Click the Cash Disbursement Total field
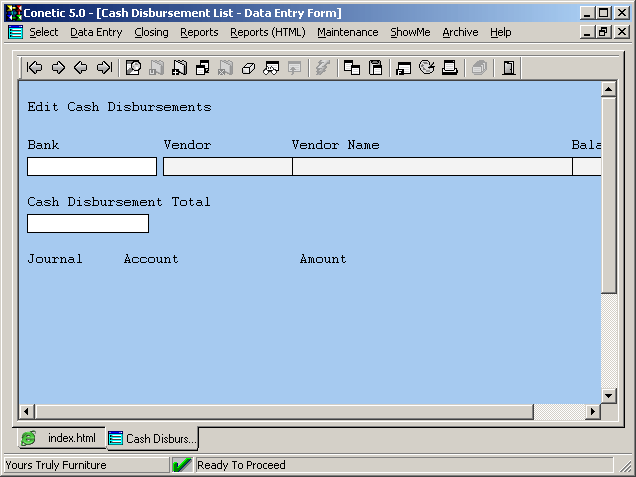Viewport: 636px width, 477px height. point(88,224)
